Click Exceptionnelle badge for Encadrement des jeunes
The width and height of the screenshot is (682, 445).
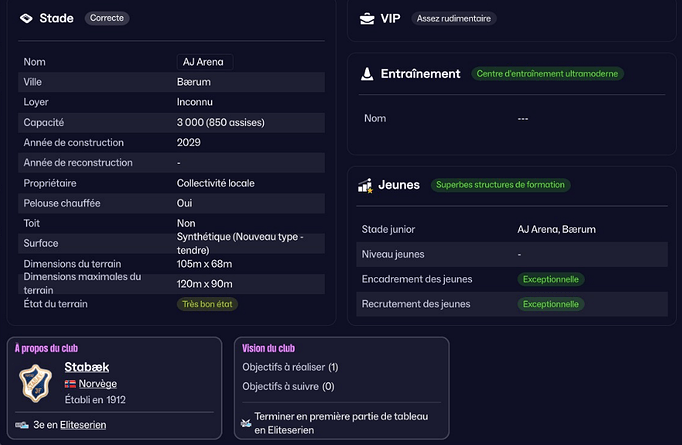(551, 279)
